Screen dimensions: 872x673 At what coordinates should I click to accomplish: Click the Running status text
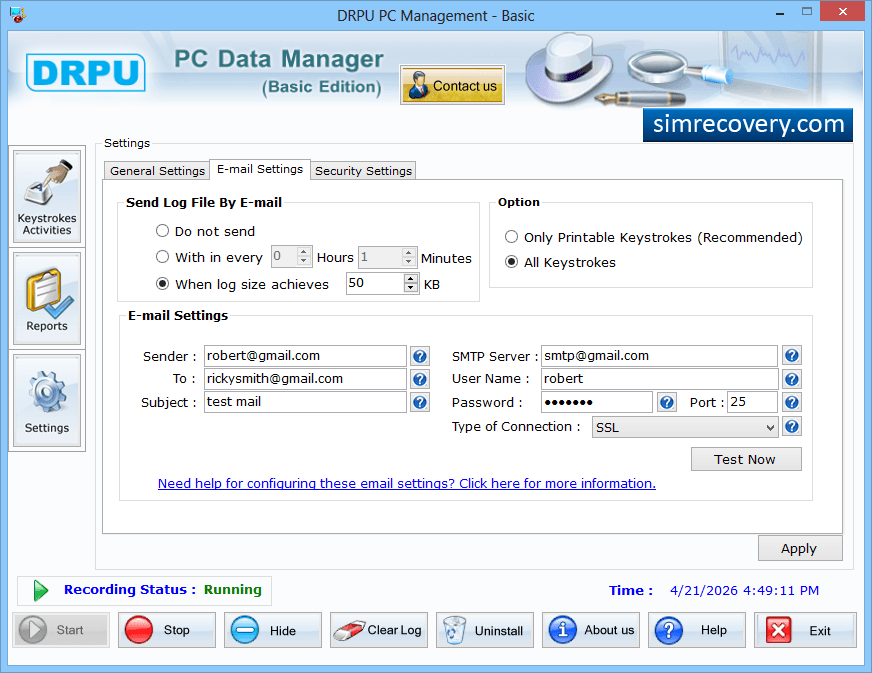click(x=232, y=590)
